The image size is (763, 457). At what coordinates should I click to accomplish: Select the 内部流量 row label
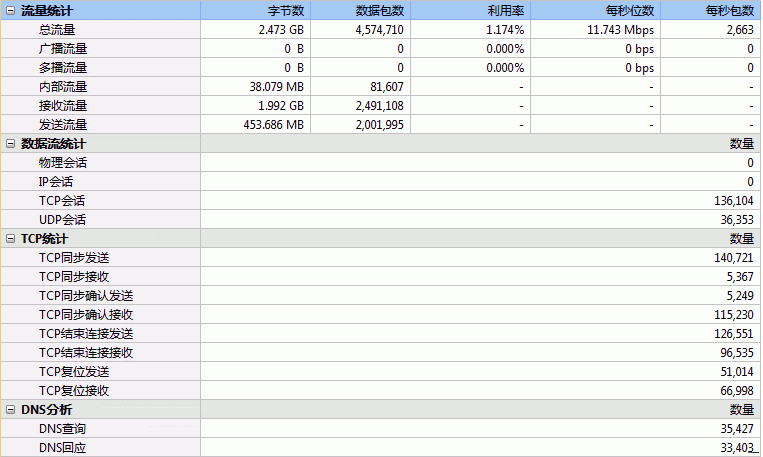tap(63, 87)
